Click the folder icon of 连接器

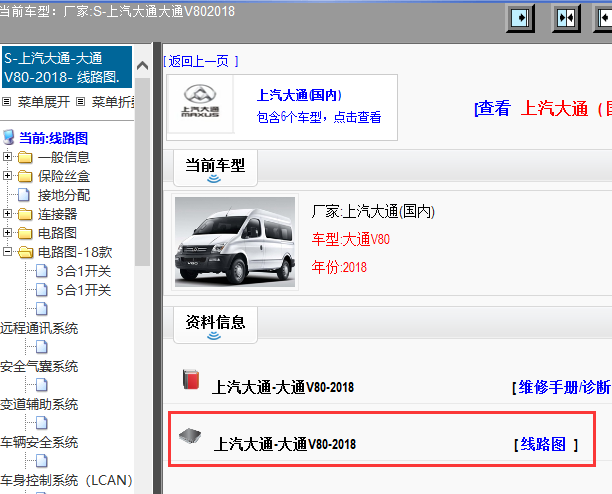click(25, 214)
